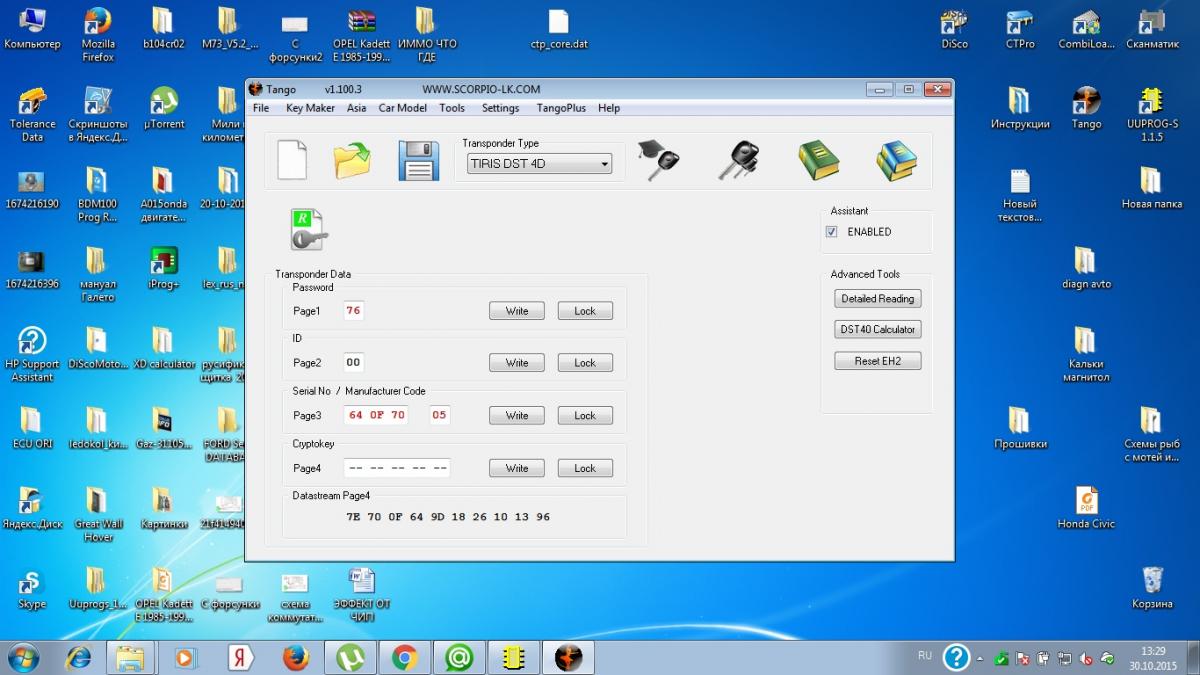Click Lock for Page2 ID
Viewport: 1200px width, 675px height.
[x=585, y=363]
